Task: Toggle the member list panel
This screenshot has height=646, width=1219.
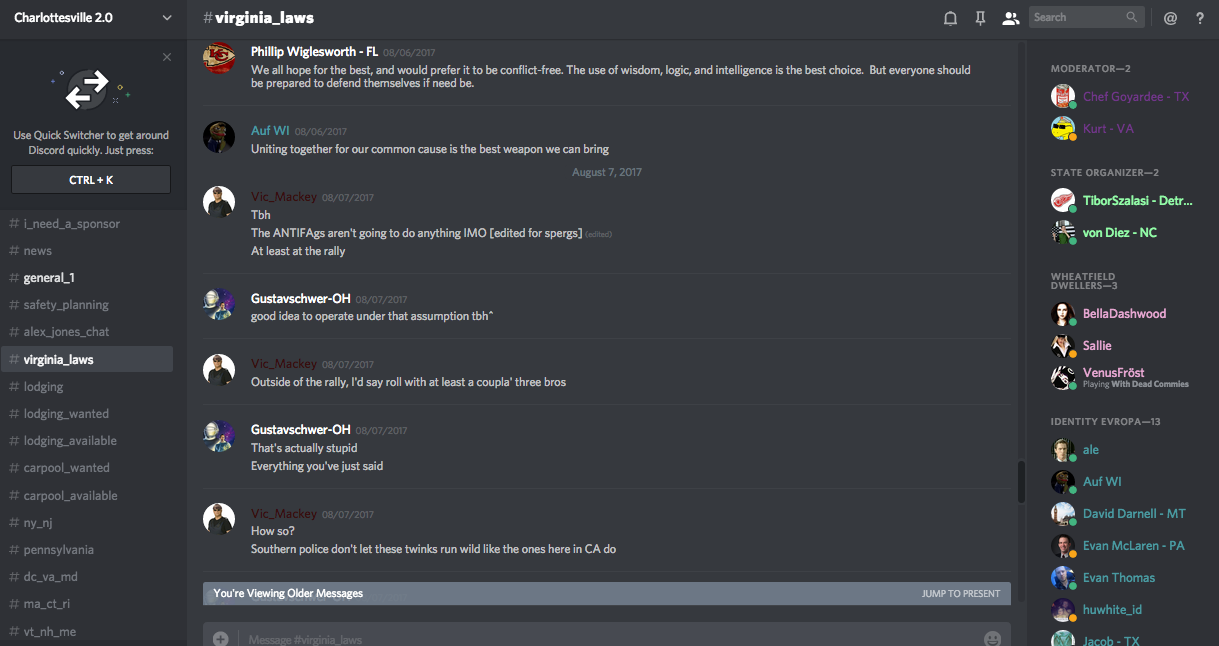Action: [x=1011, y=18]
